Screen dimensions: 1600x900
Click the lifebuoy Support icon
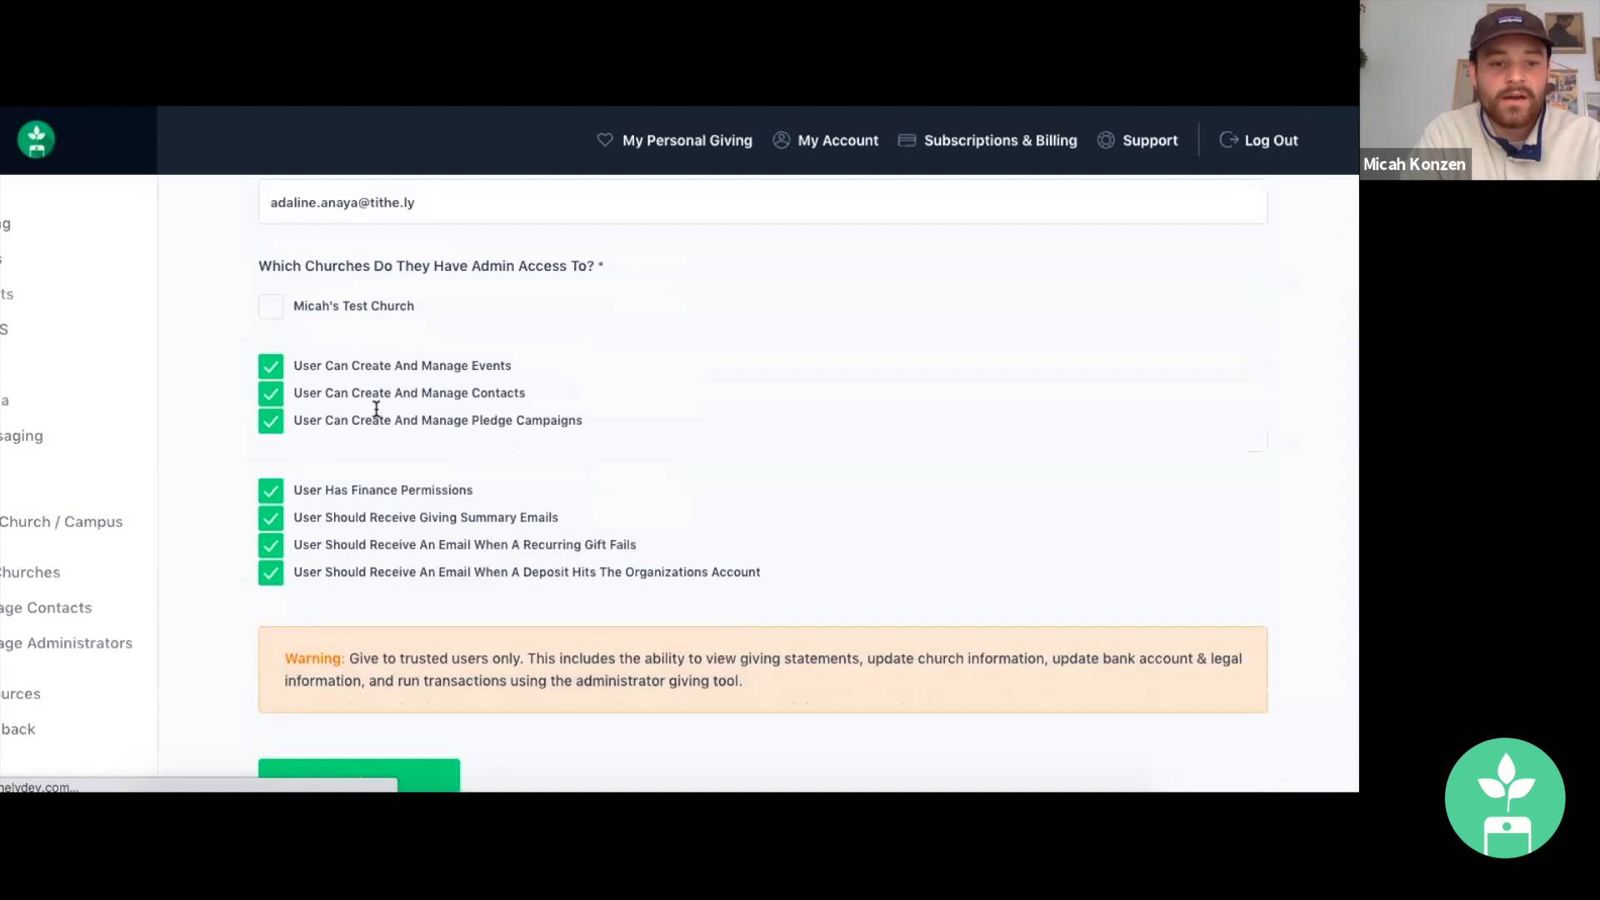coord(1106,140)
